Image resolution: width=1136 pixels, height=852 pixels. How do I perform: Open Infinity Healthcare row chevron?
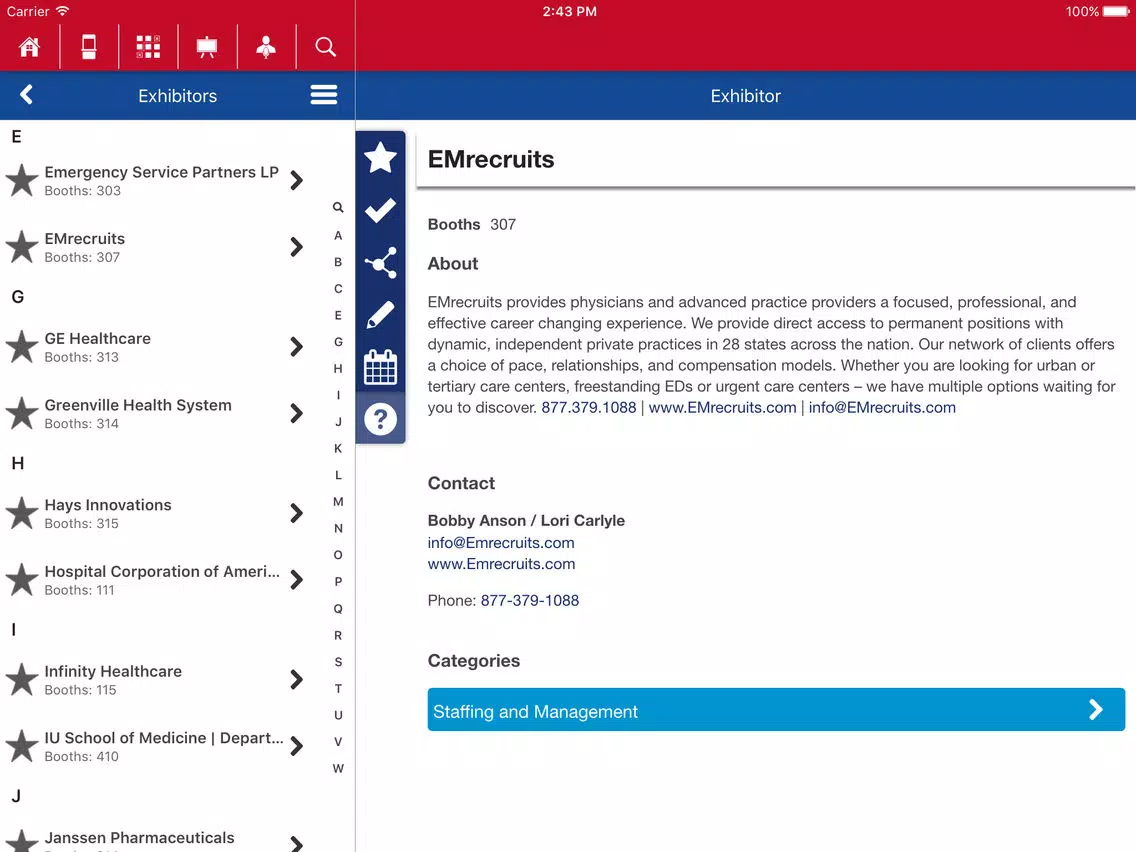[296, 680]
